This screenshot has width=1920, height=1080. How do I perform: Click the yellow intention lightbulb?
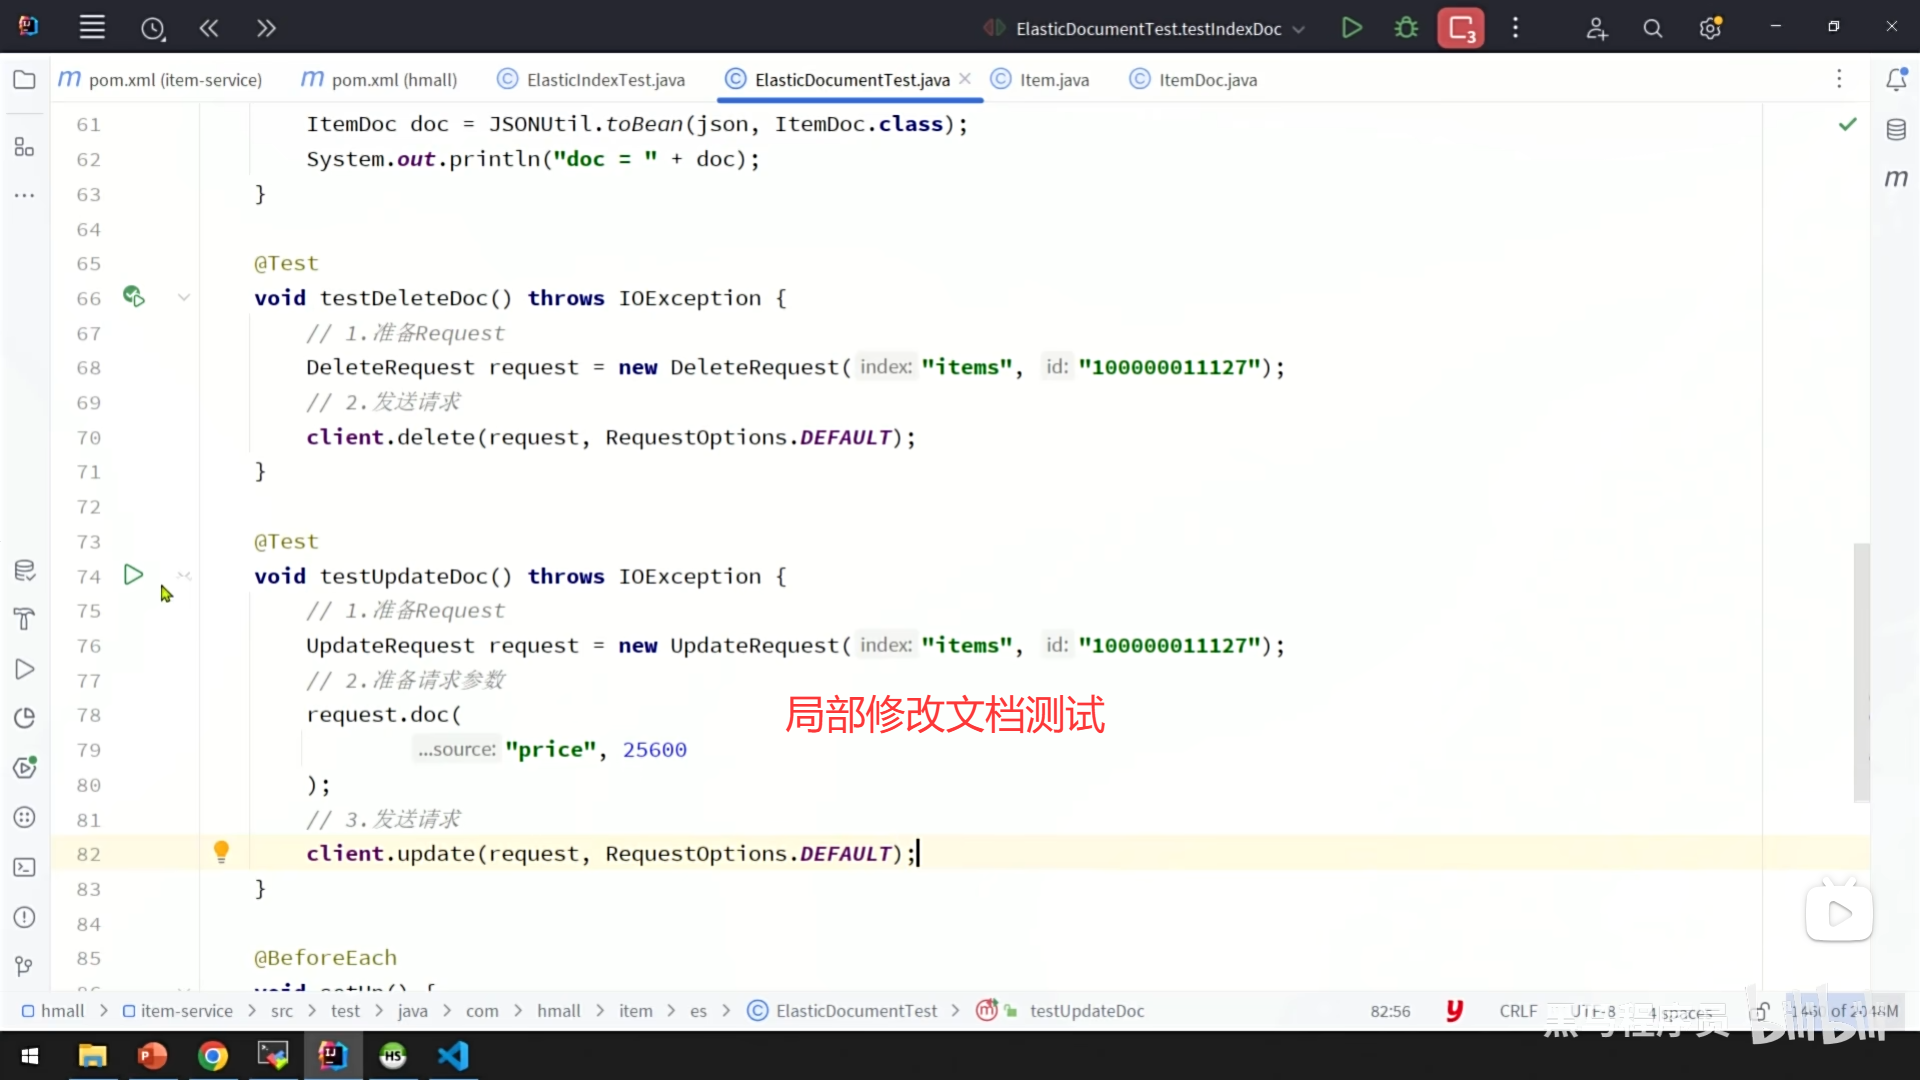pos(221,851)
